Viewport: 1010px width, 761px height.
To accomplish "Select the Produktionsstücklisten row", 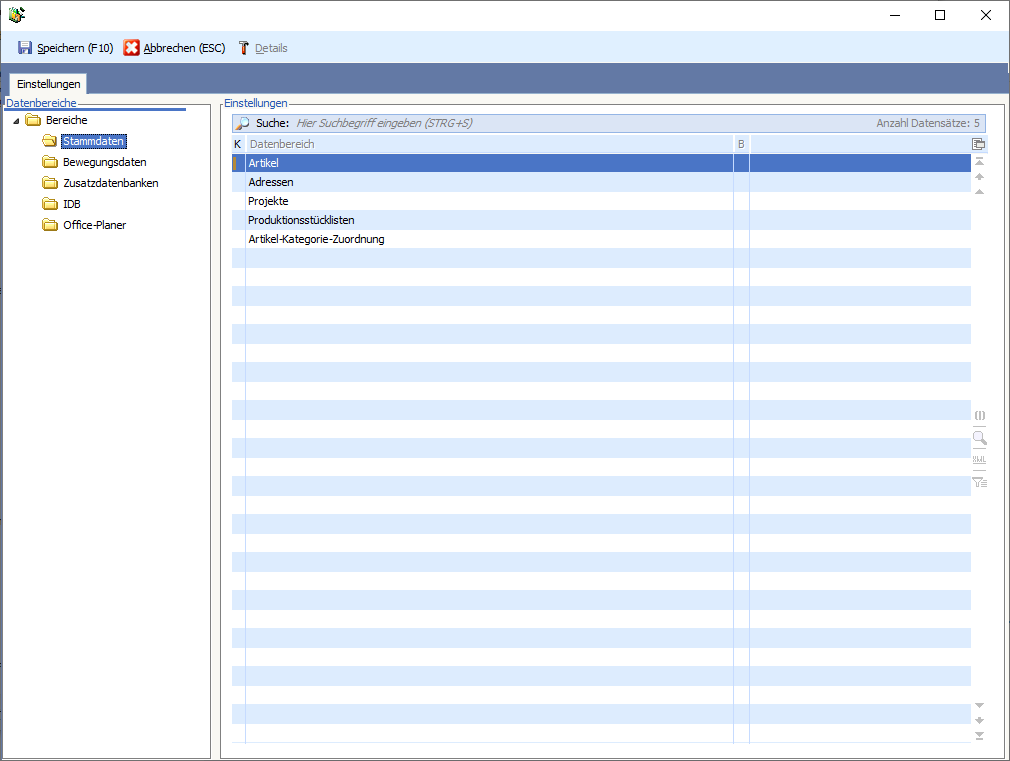I will pos(301,220).
